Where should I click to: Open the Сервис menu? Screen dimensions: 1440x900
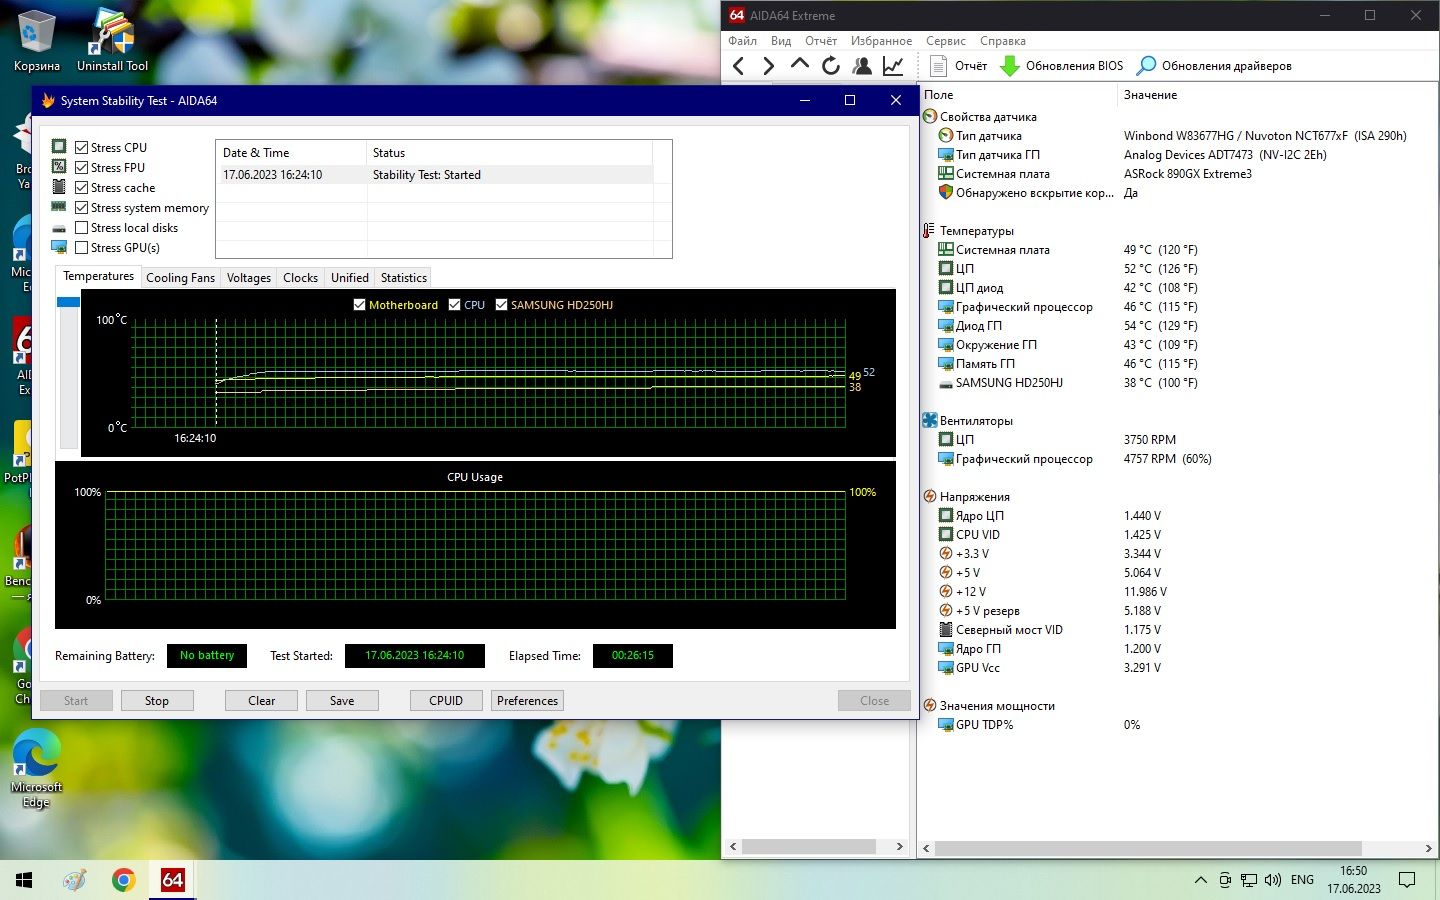945,41
